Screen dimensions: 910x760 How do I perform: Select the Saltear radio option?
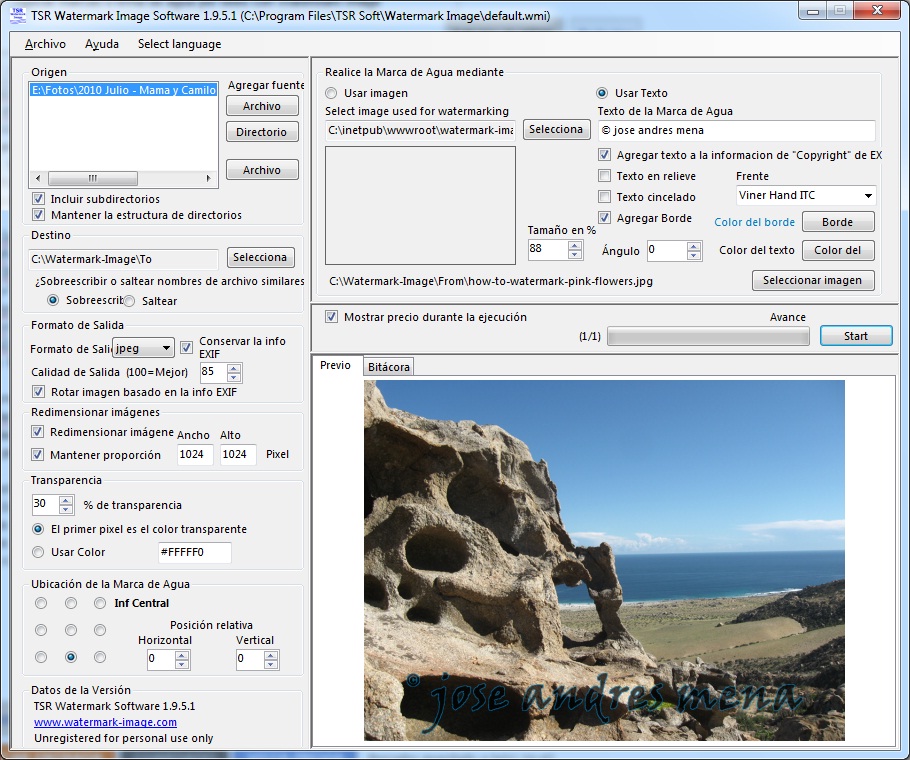129,301
